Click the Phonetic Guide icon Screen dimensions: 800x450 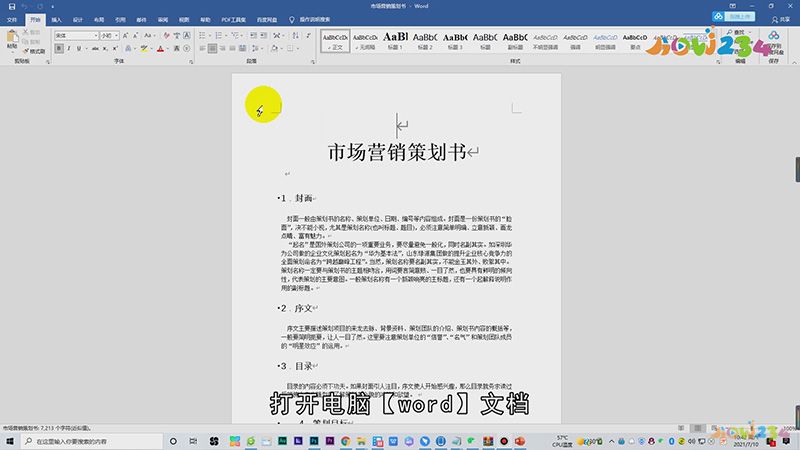pos(177,35)
